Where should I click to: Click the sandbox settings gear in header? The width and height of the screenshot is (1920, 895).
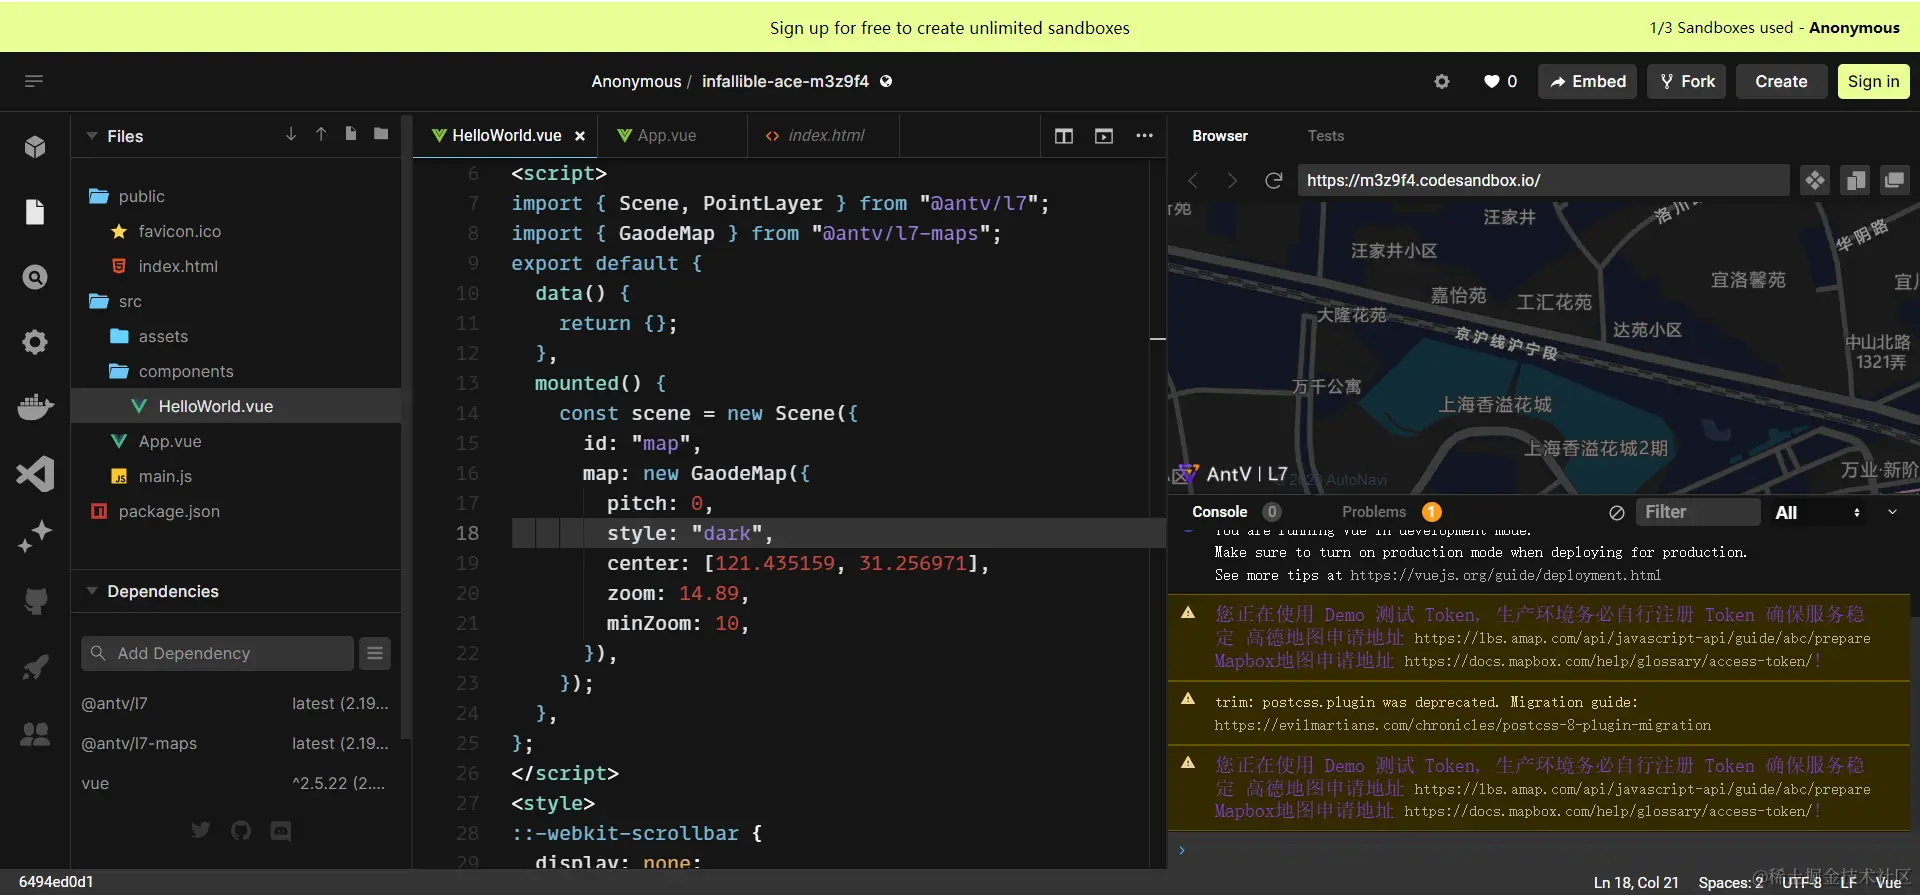(1442, 82)
